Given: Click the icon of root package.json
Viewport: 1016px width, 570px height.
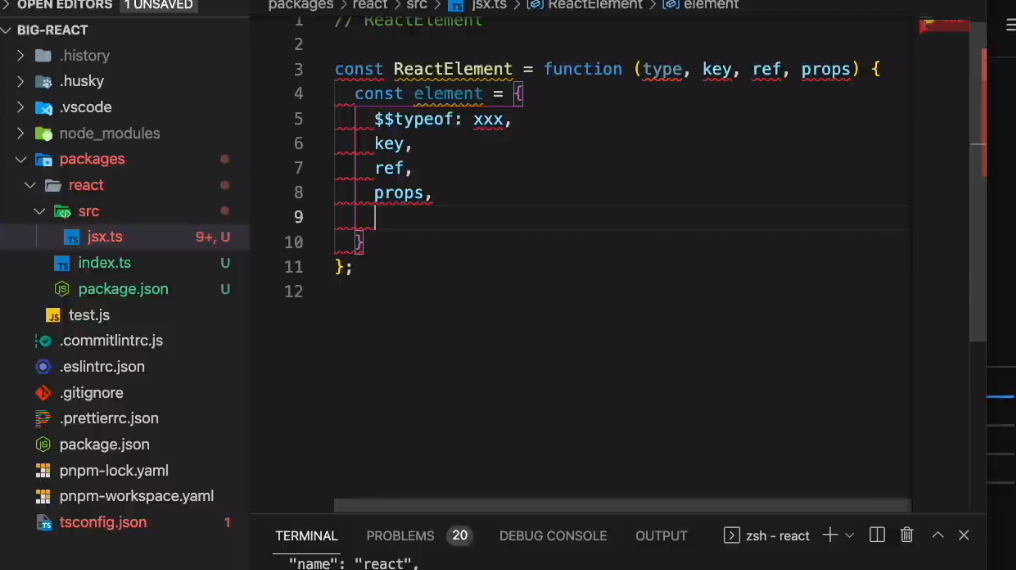Looking at the screenshot, I should (43, 444).
